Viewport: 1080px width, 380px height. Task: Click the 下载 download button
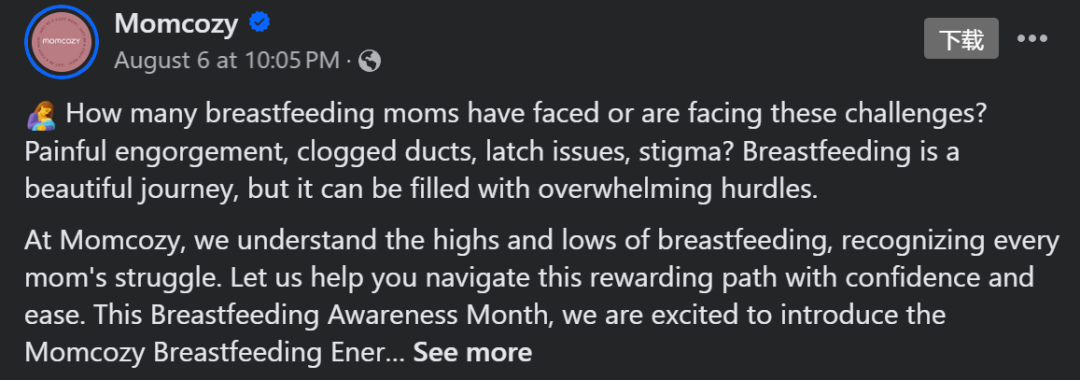point(961,39)
